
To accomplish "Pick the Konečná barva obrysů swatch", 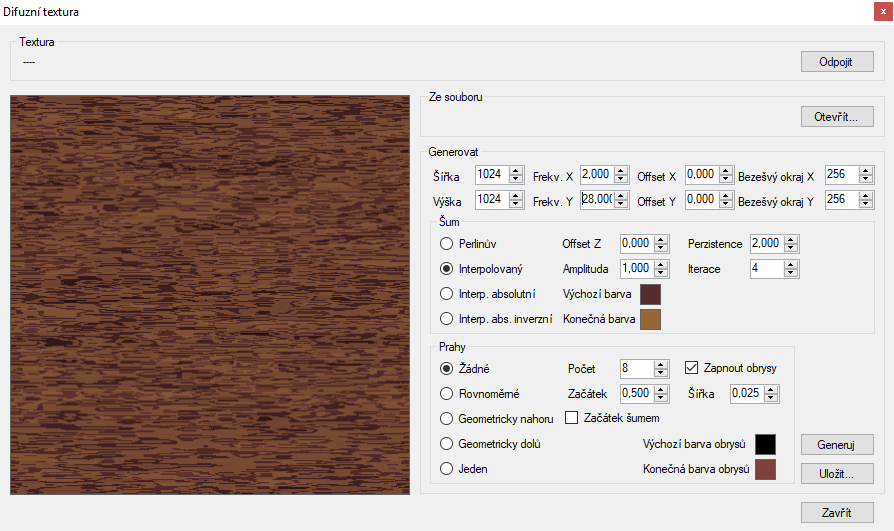I will [765, 470].
